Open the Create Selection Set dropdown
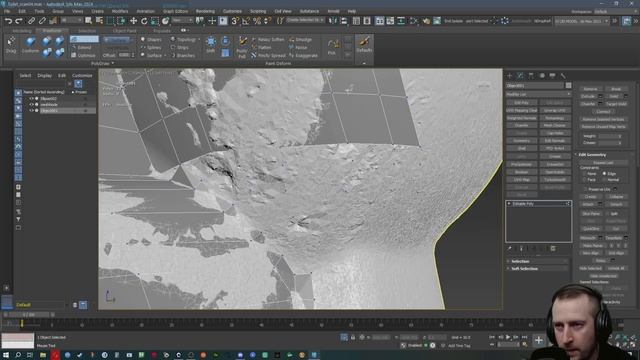The width and height of the screenshot is (640, 360). [x=305, y=20]
